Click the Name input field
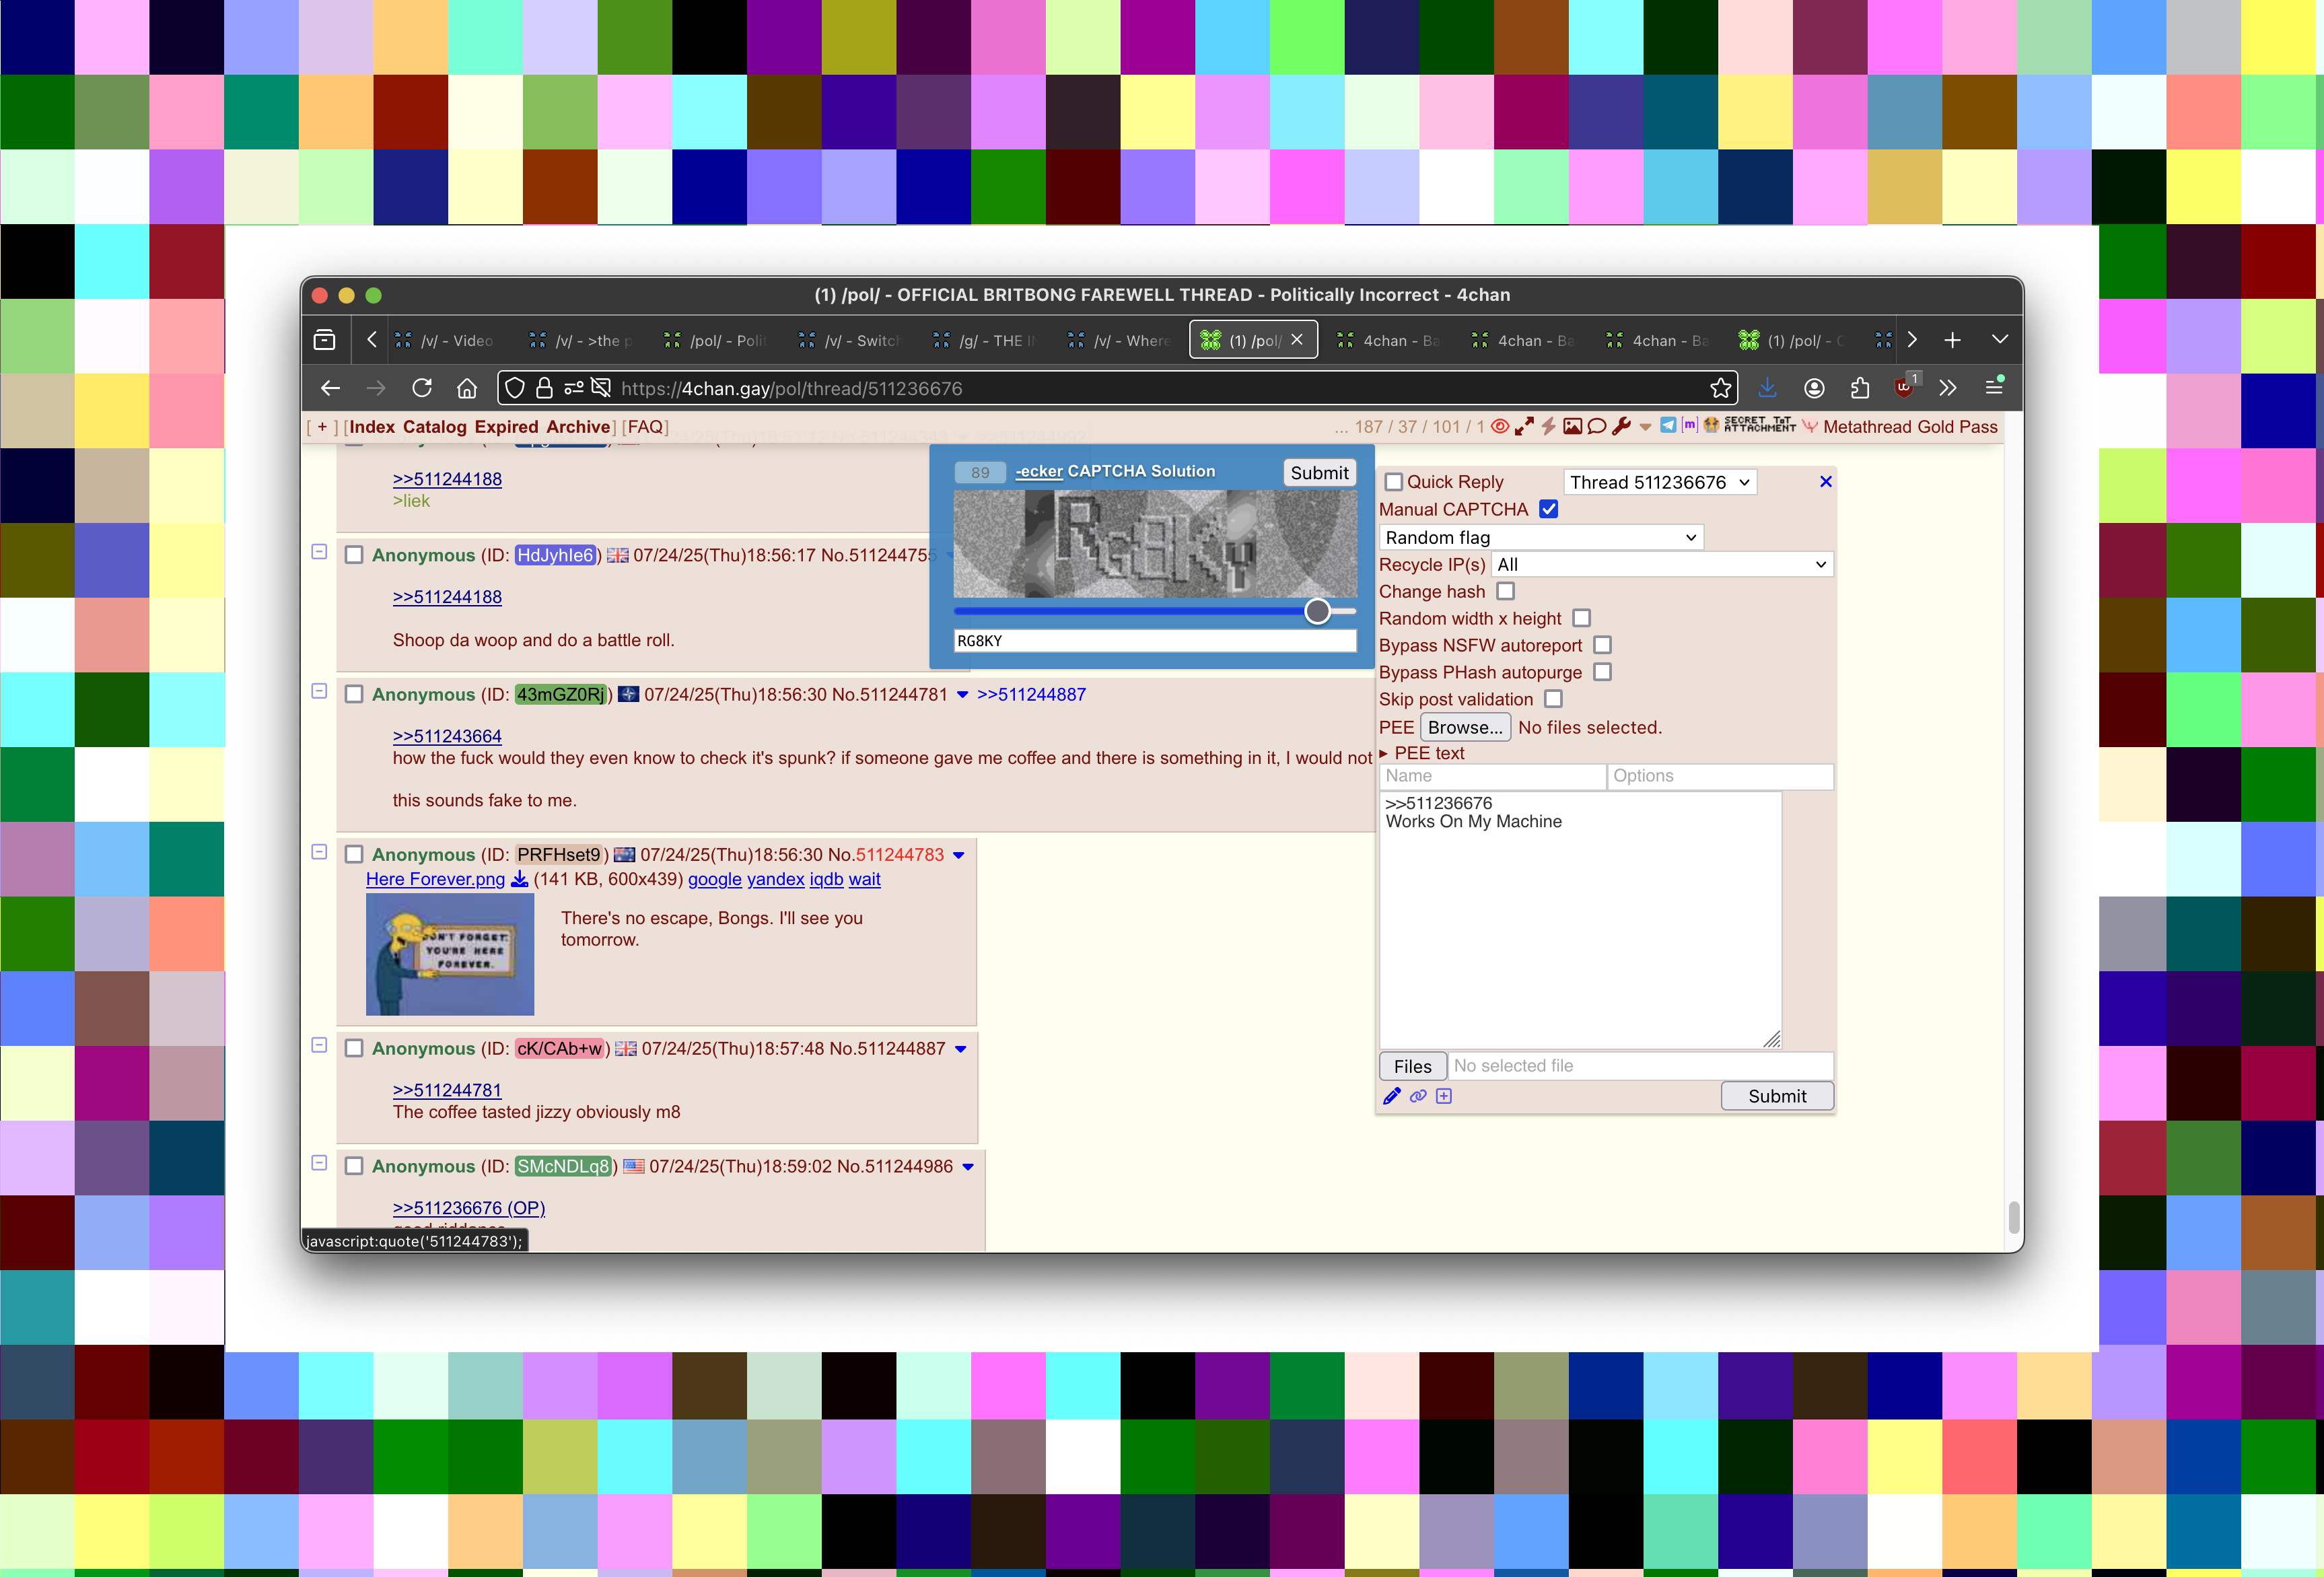The width and height of the screenshot is (2324, 1577). (x=1492, y=776)
